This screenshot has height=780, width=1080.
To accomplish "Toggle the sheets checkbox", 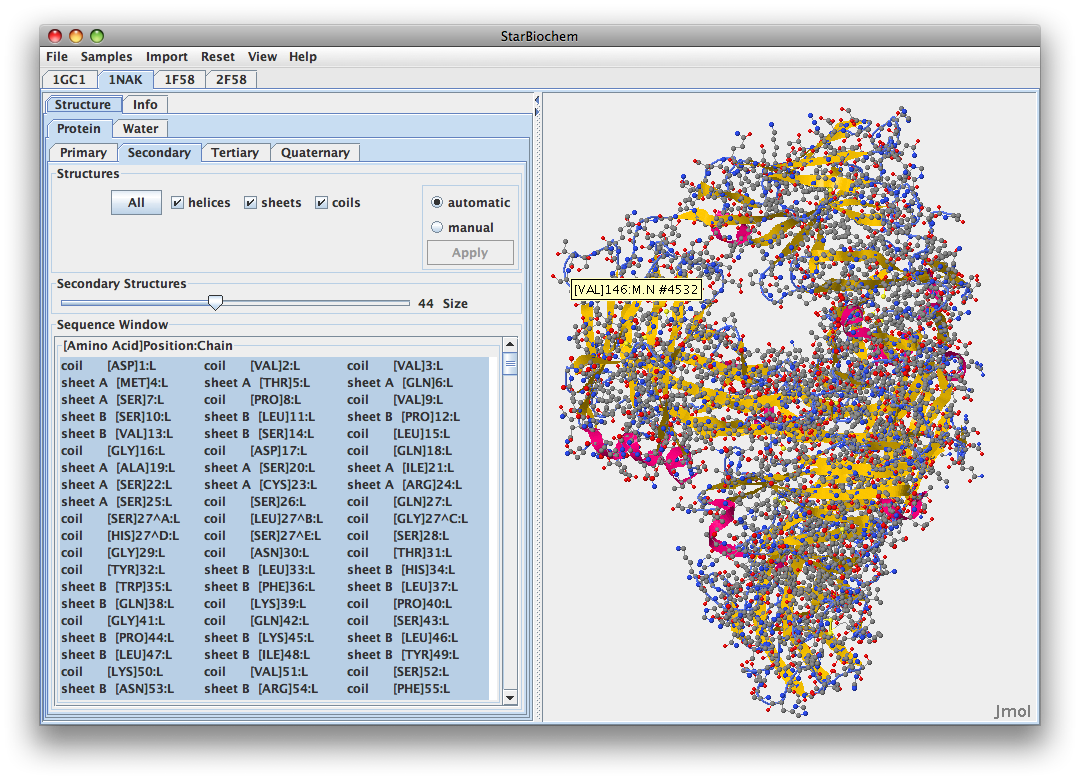I will (250, 203).
